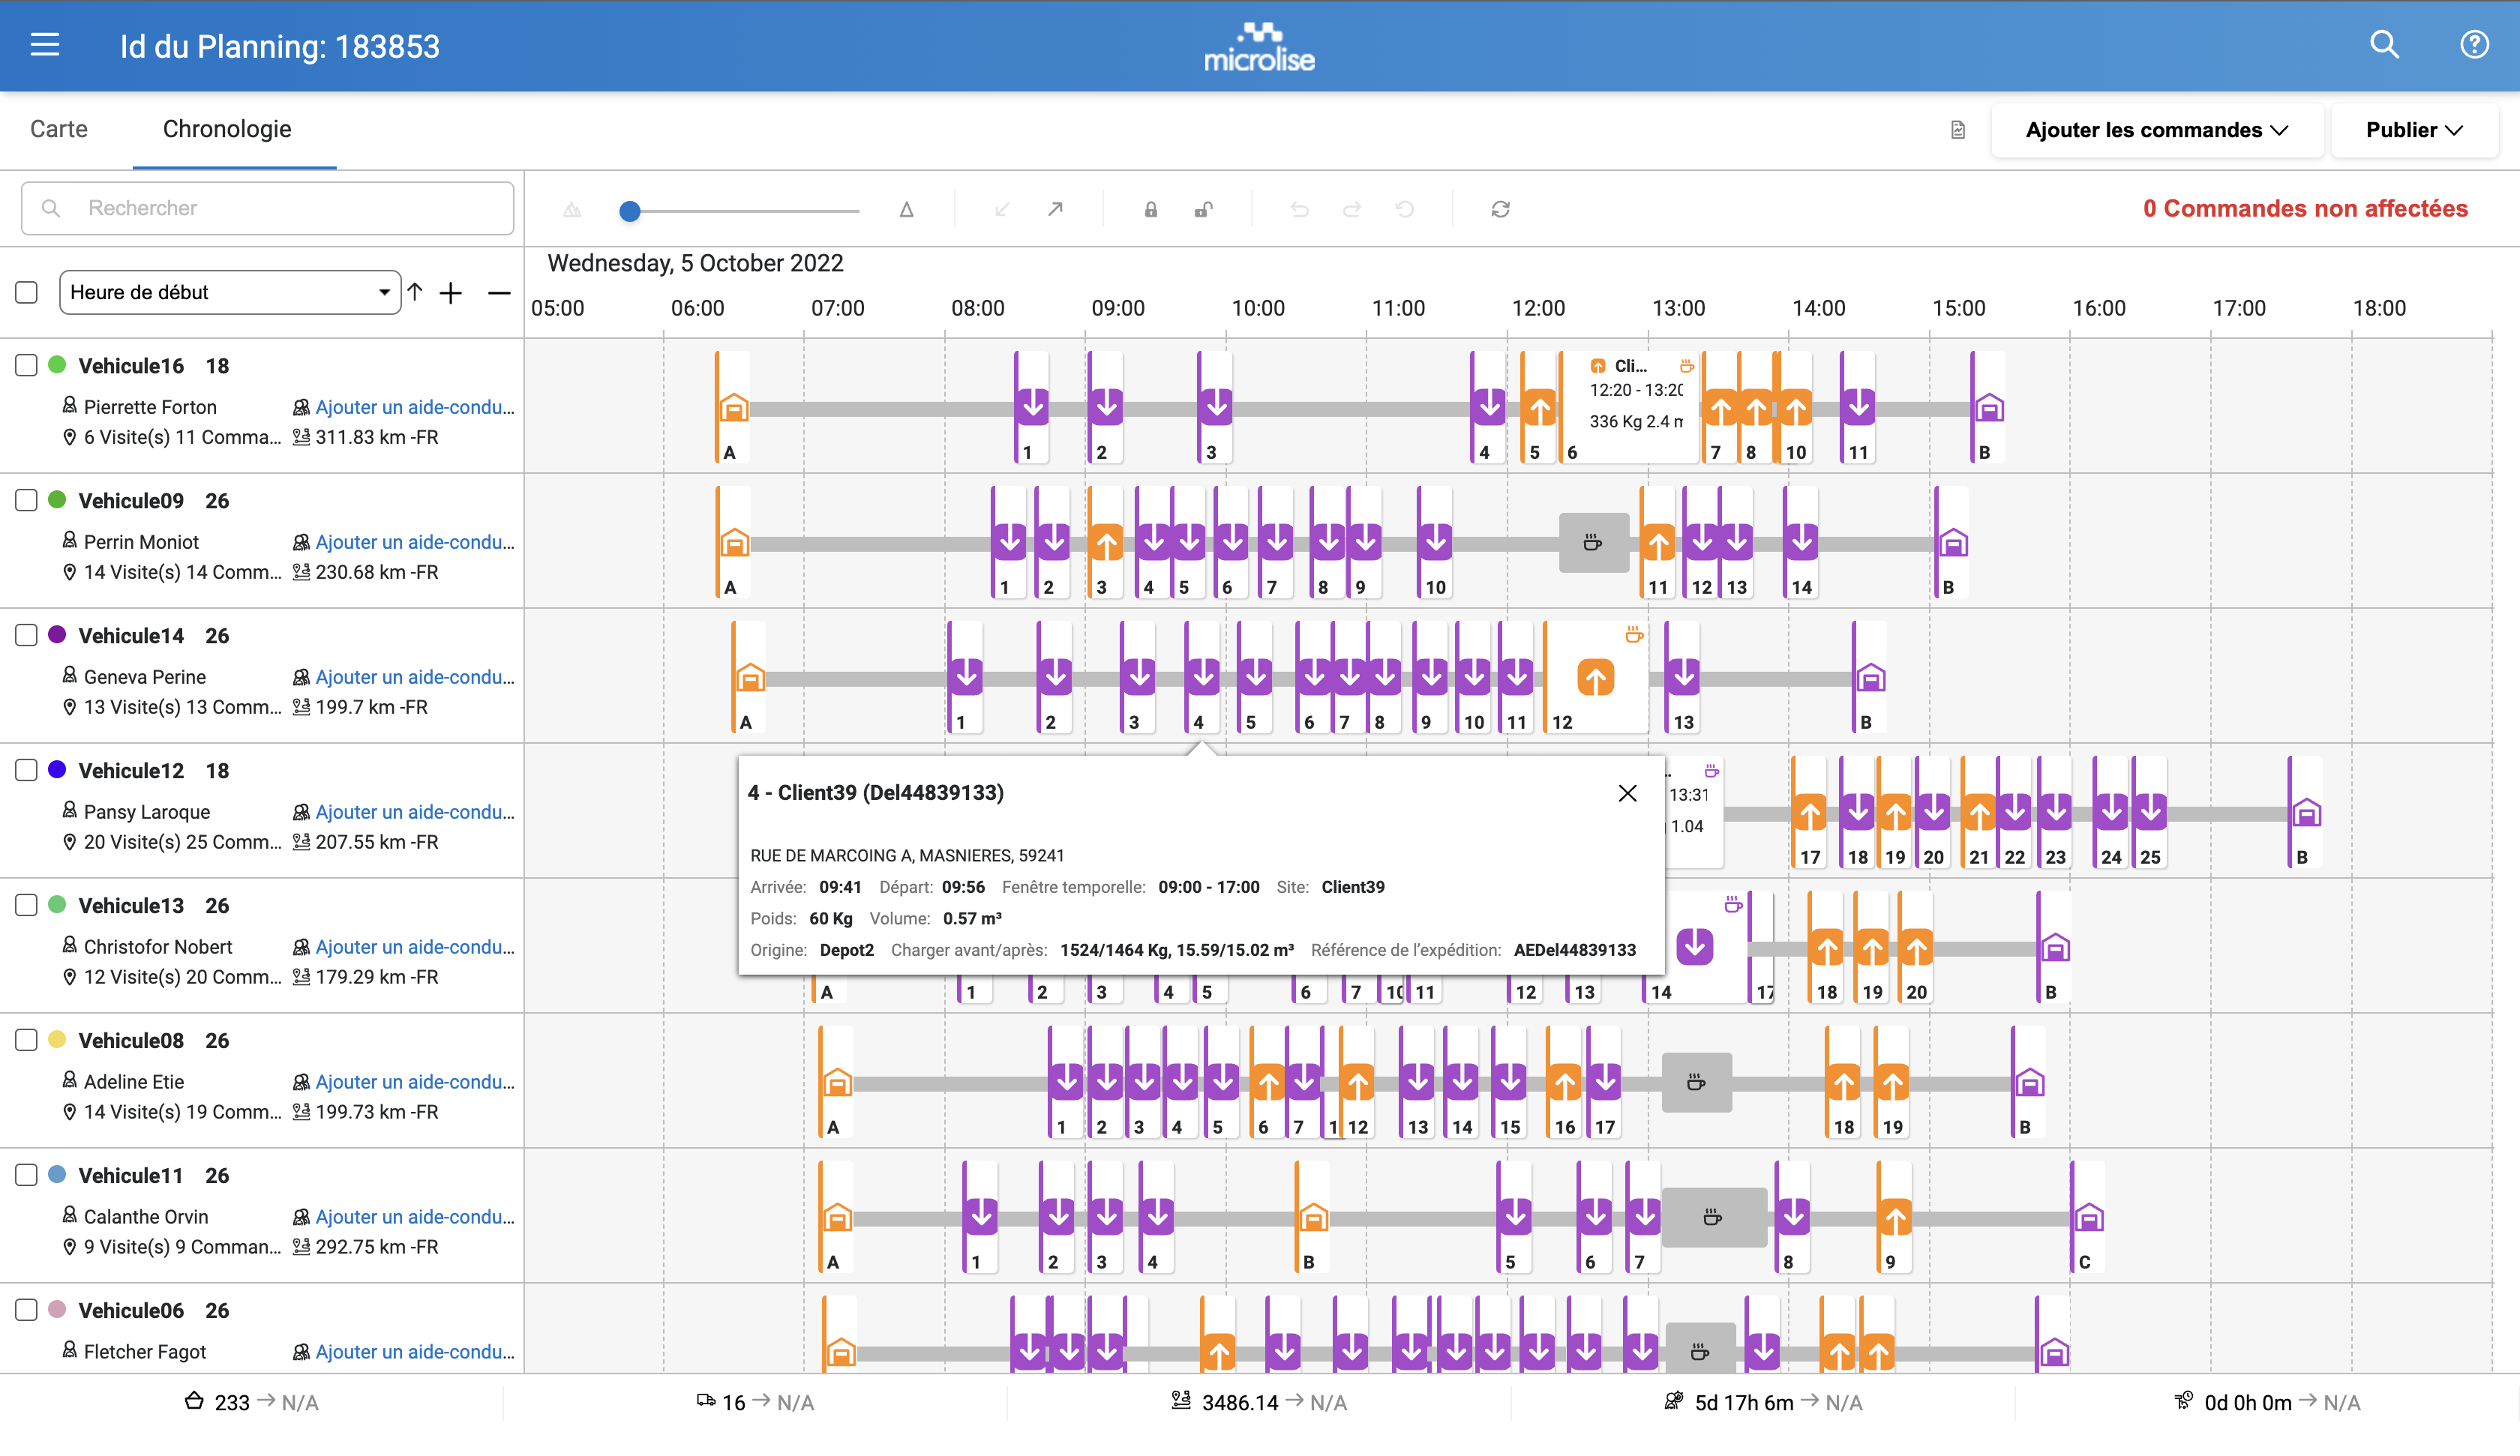The width and height of the screenshot is (2520, 1456).
Task: Add co-driver link for Vehicule14
Action: (x=415, y=677)
